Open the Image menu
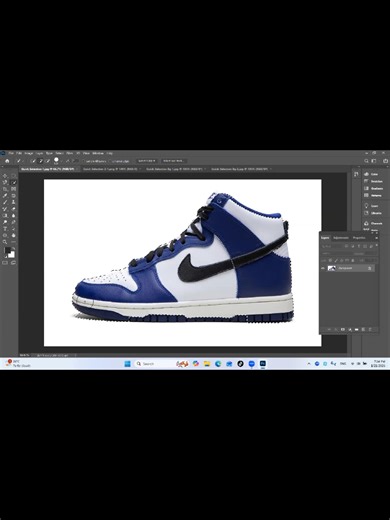The image size is (390, 520). (29, 153)
